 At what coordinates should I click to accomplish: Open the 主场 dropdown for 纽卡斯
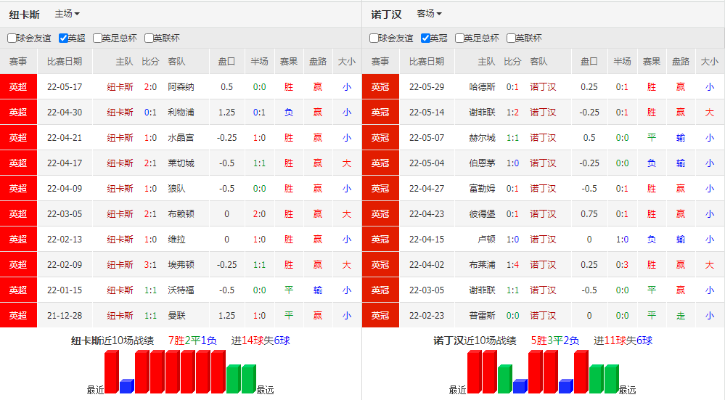click(67, 14)
